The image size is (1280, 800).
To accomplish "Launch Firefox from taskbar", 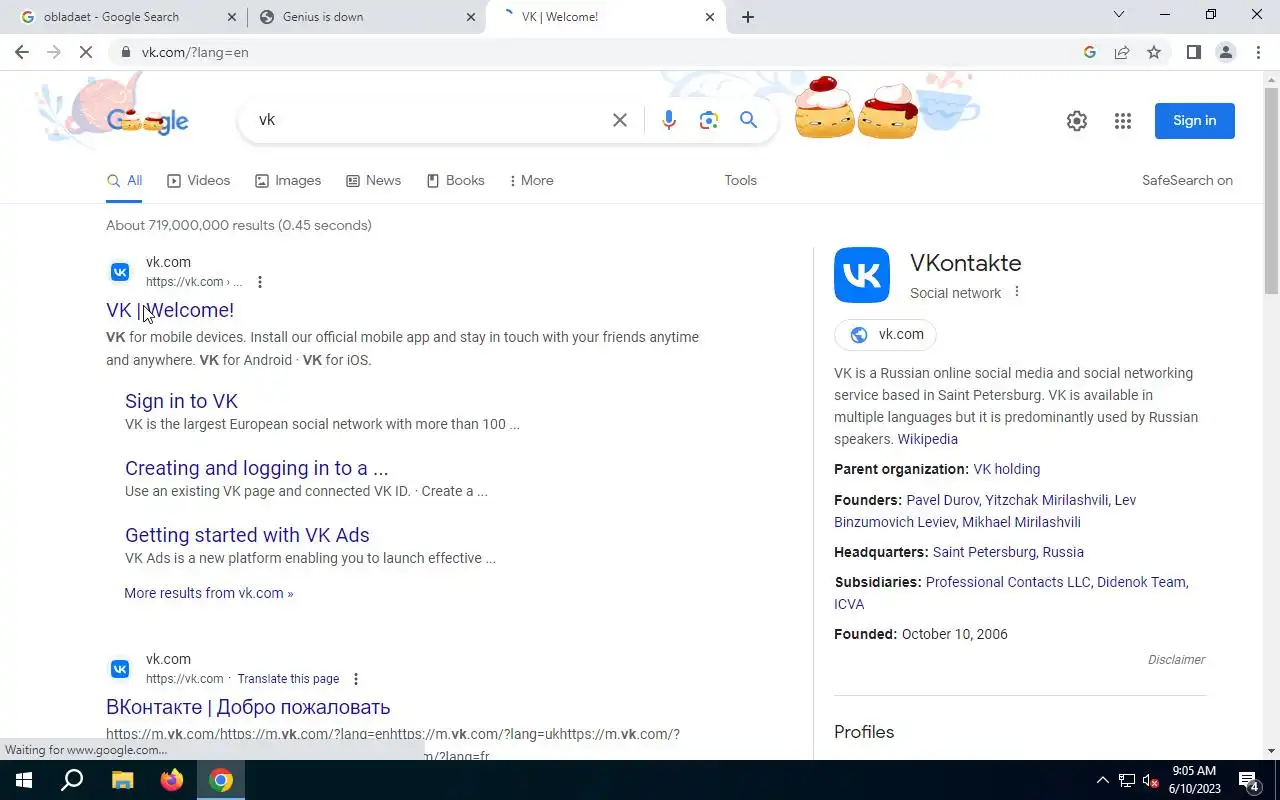I will coord(172,780).
